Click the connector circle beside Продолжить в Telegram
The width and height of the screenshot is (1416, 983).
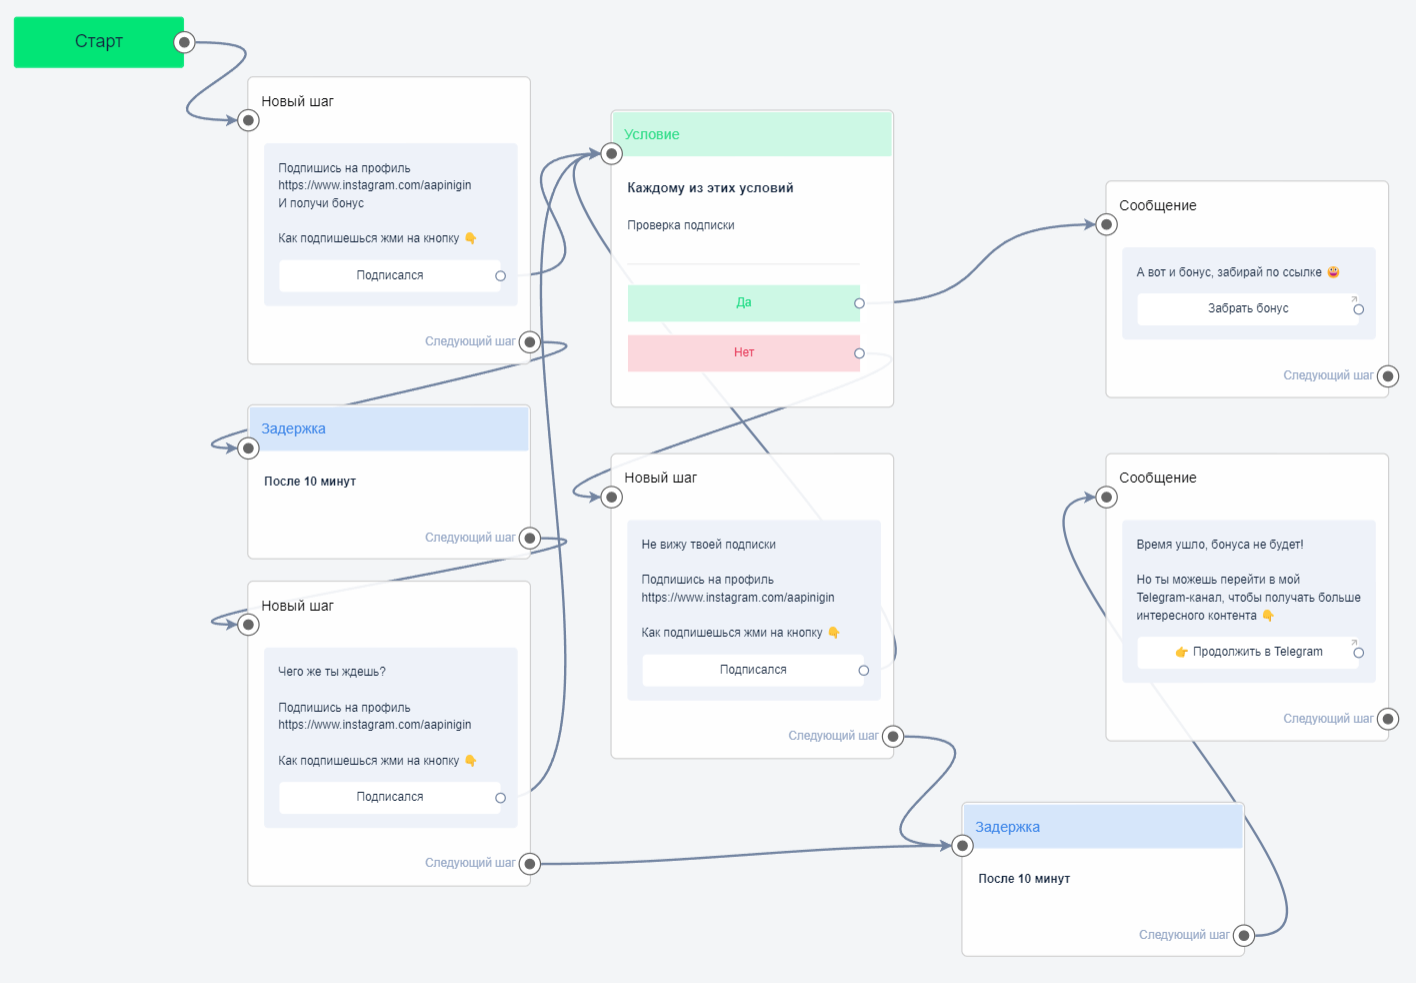(1358, 653)
